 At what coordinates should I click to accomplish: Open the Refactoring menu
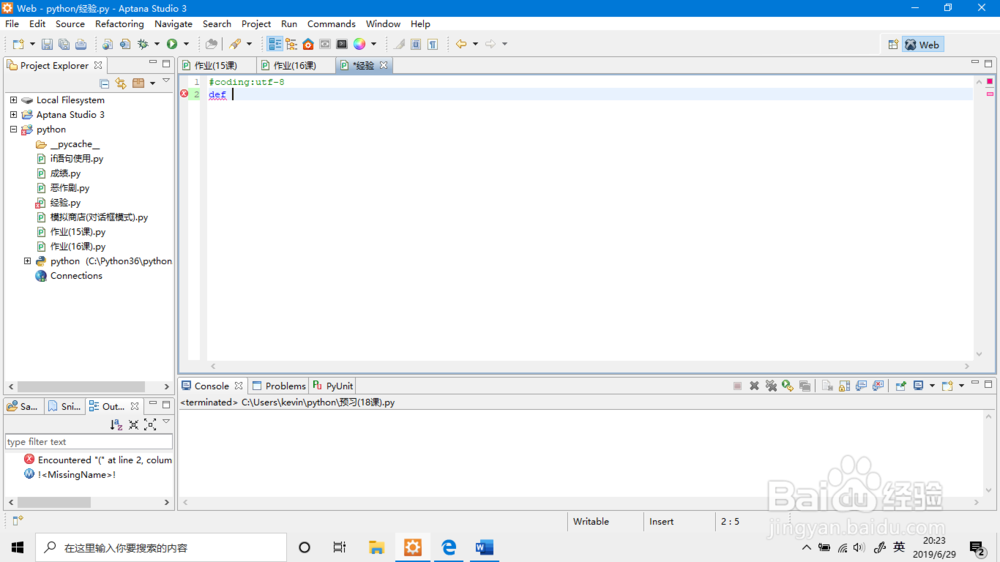click(x=119, y=24)
